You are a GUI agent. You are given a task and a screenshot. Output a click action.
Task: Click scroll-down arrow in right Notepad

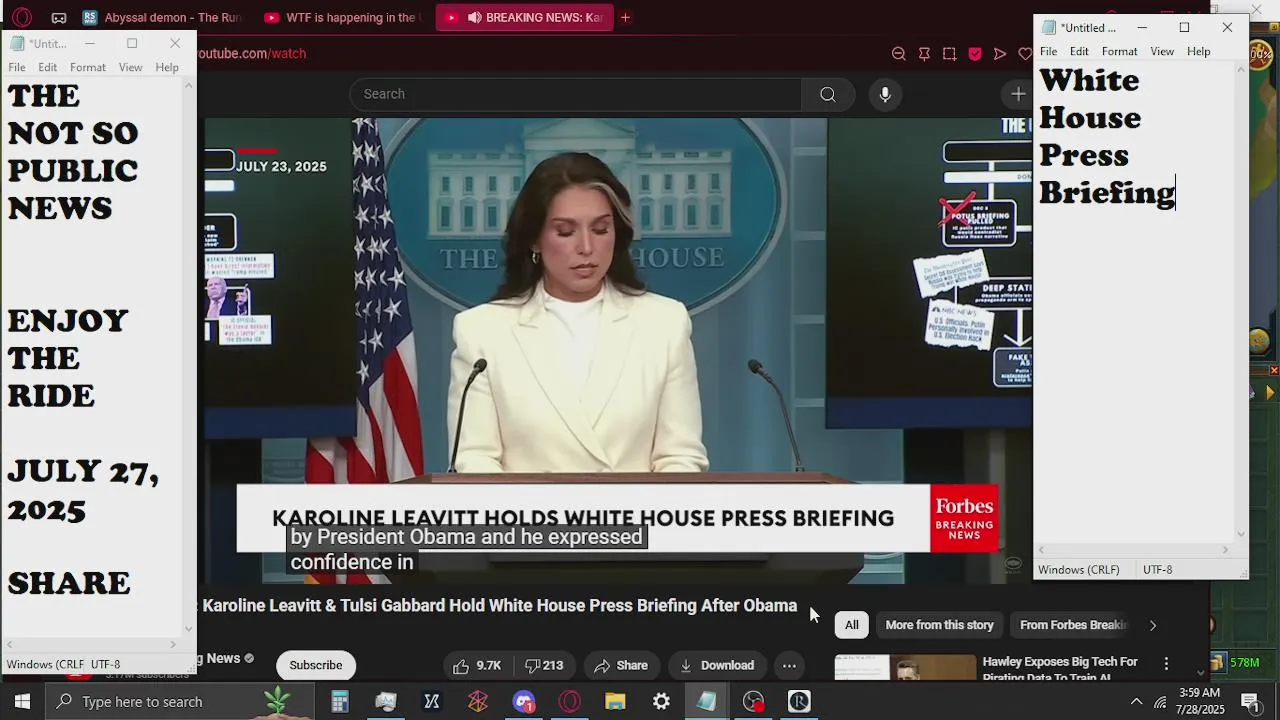(1241, 534)
